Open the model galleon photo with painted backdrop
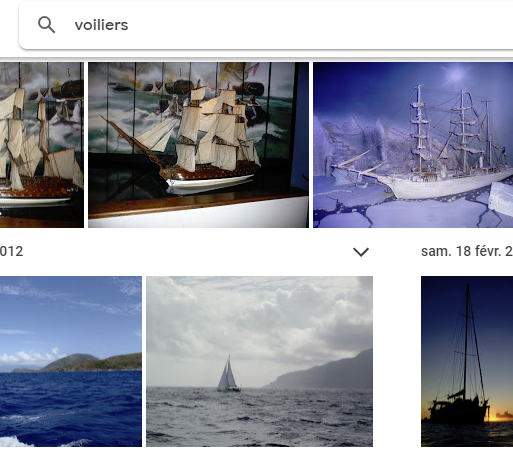This screenshot has height=456, width=513. tap(198, 145)
